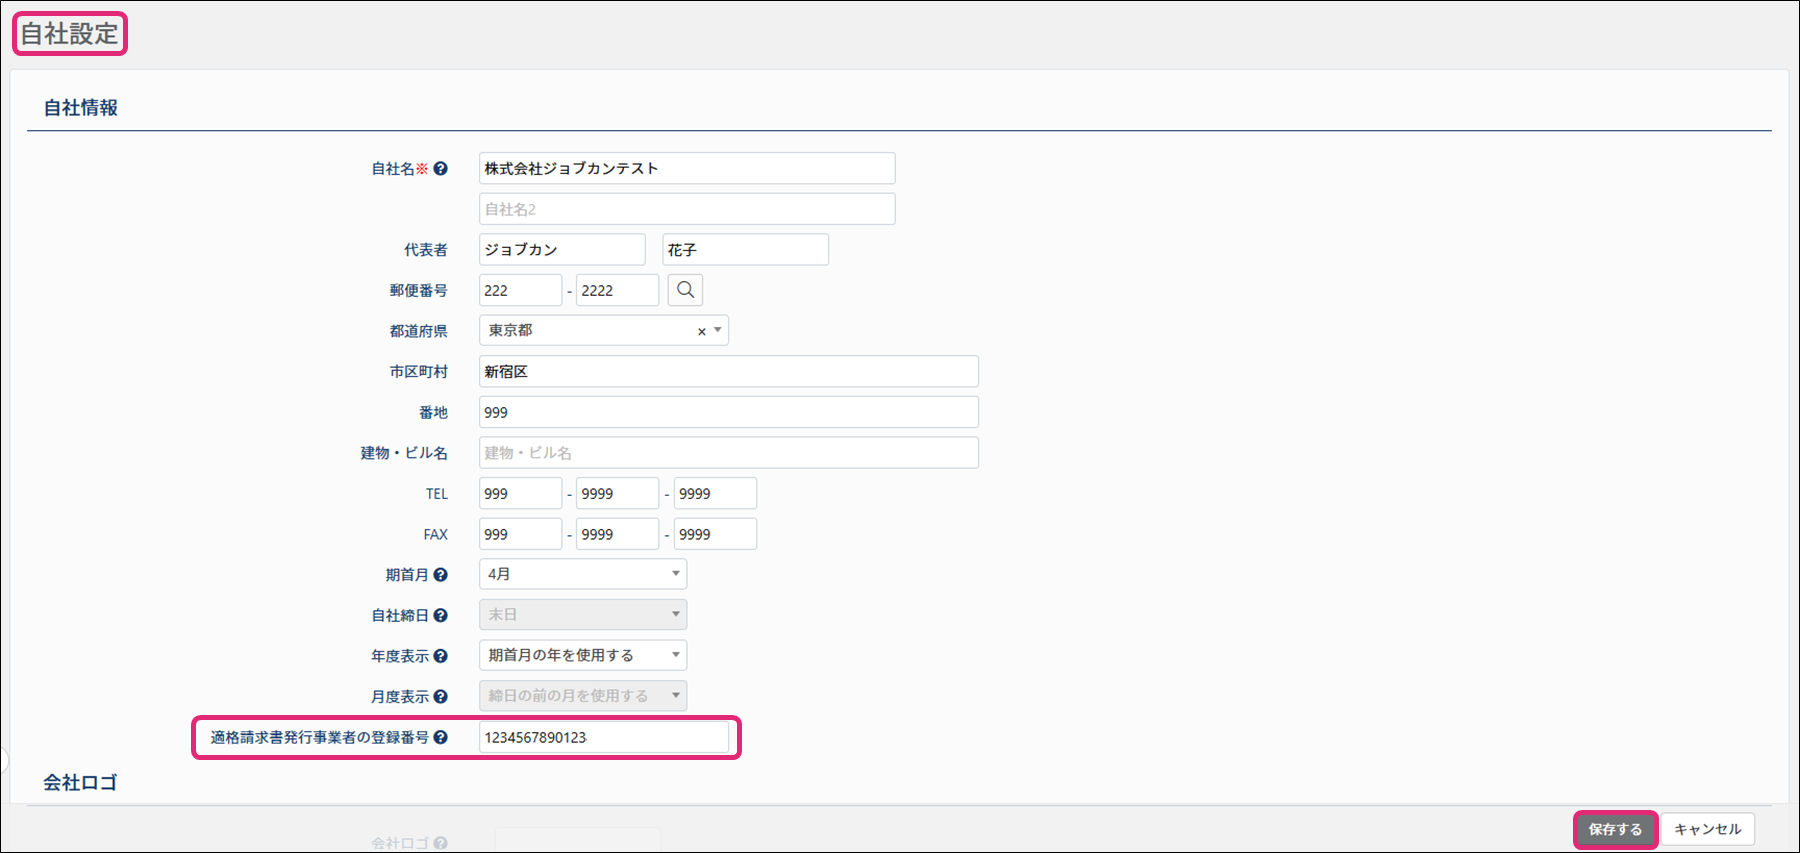
Task: Click the help icon next to 年度表示
Action: (x=440, y=656)
